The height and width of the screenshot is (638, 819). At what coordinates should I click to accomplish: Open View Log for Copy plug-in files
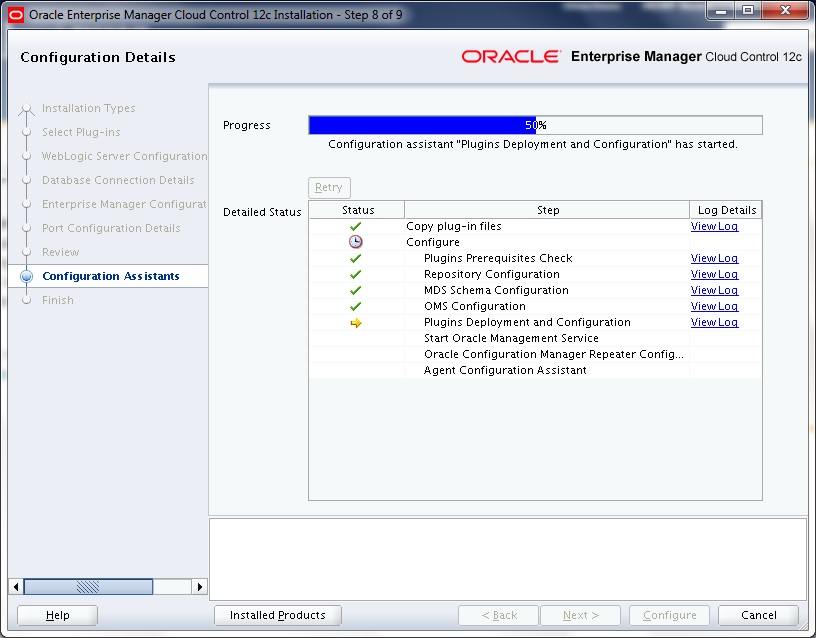714,226
